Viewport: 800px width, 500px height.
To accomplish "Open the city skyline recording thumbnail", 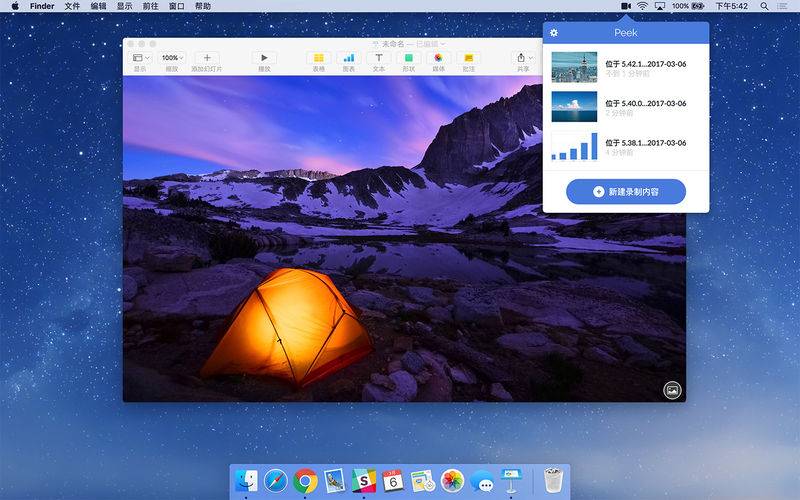I will pos(574,68).
